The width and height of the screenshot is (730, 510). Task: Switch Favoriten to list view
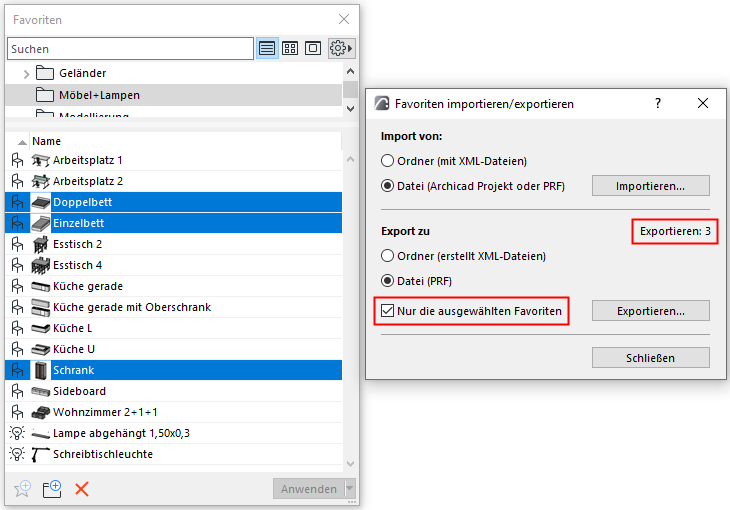click(267, 48)
